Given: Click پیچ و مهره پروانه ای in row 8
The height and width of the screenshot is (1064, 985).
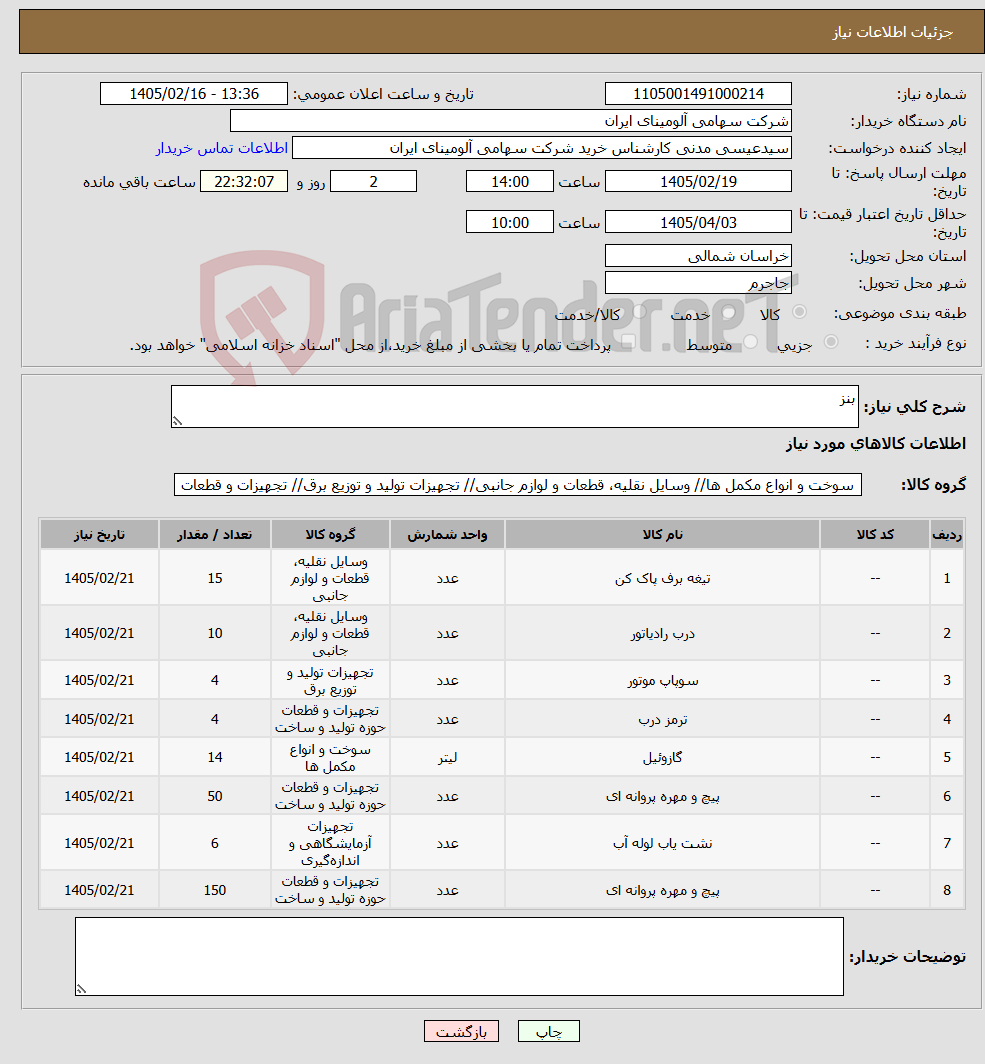Looking at the screenshot, I should point(662,890).
